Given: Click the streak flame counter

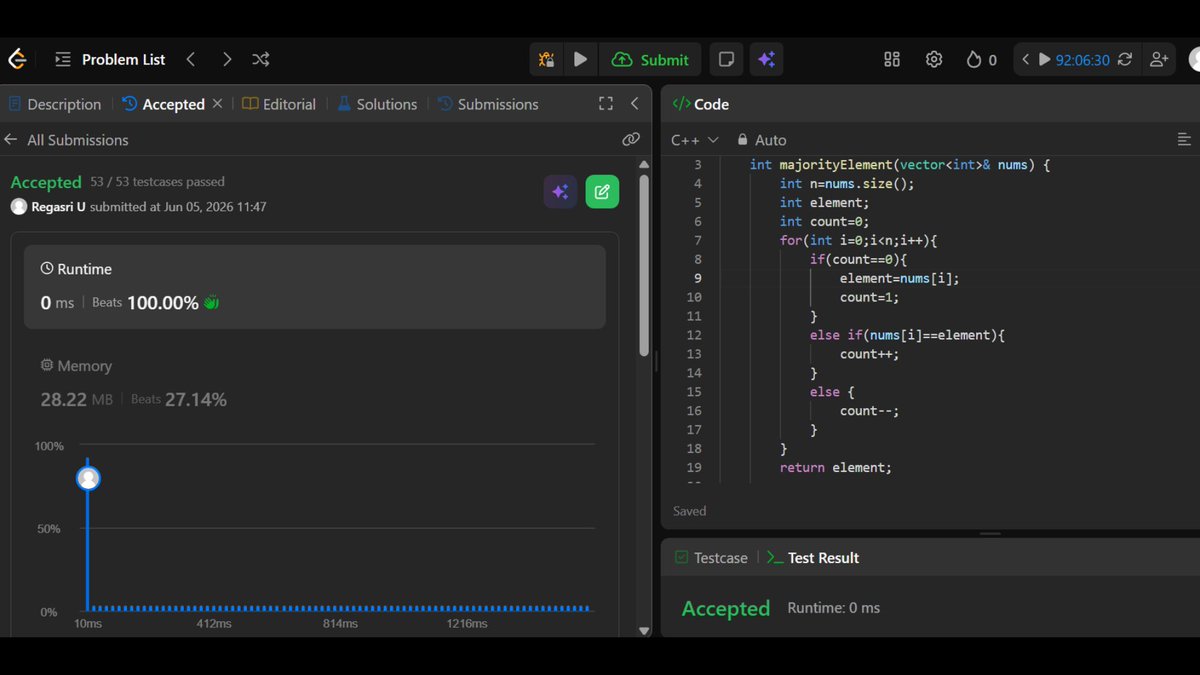Looking at the screenshot, I should 981,60.
